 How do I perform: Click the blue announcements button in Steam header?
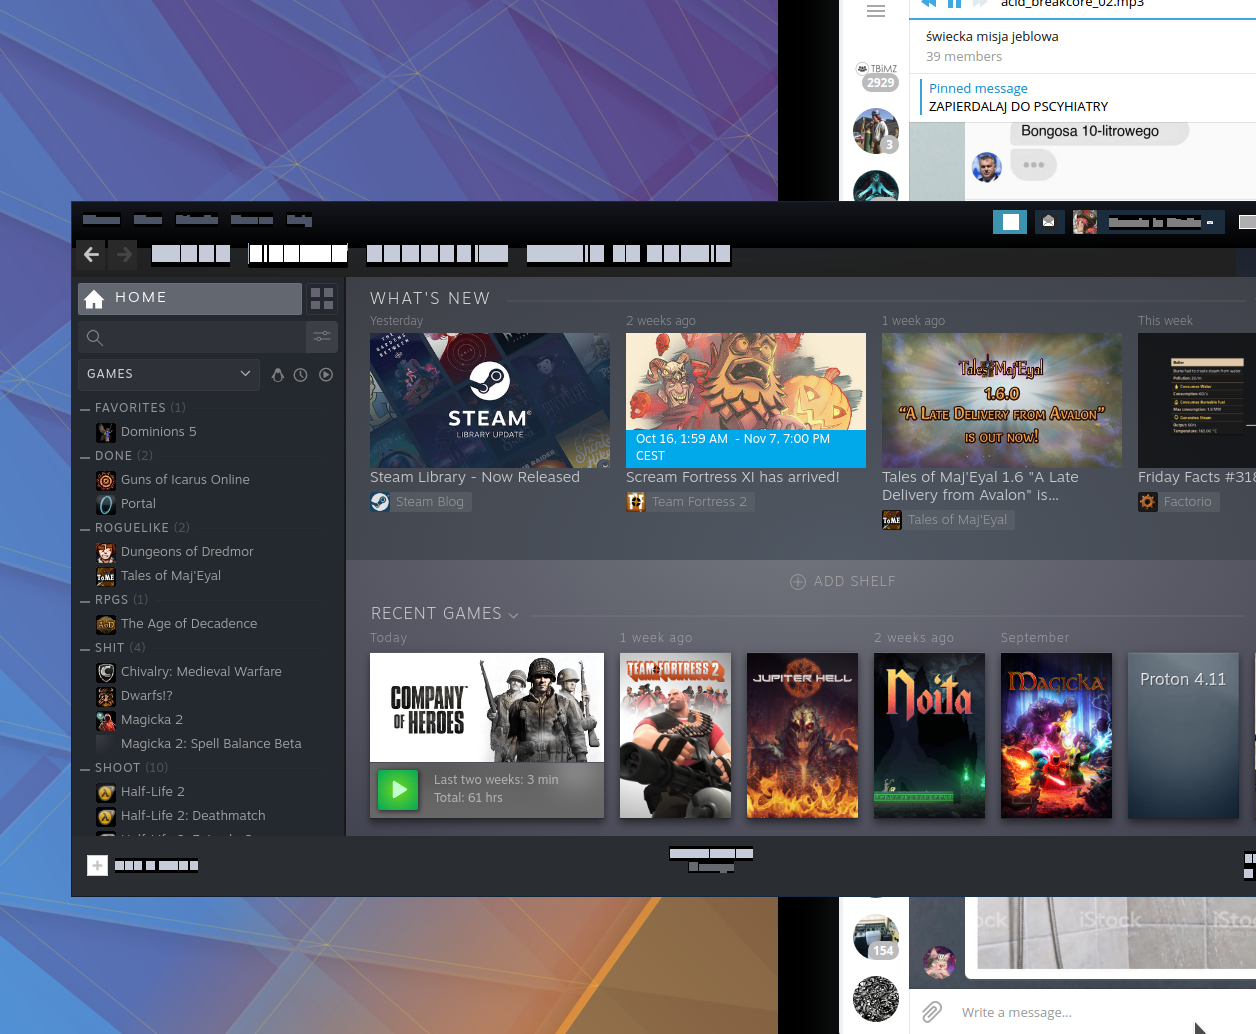[1010, 221]
